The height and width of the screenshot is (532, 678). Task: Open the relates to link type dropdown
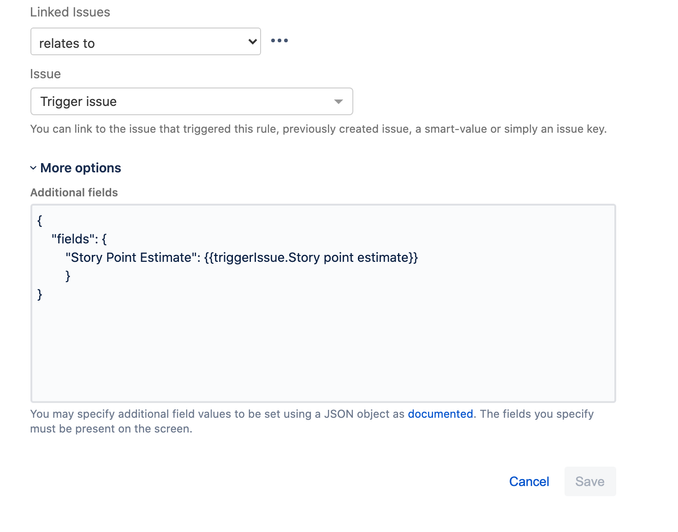coord(145,42)
